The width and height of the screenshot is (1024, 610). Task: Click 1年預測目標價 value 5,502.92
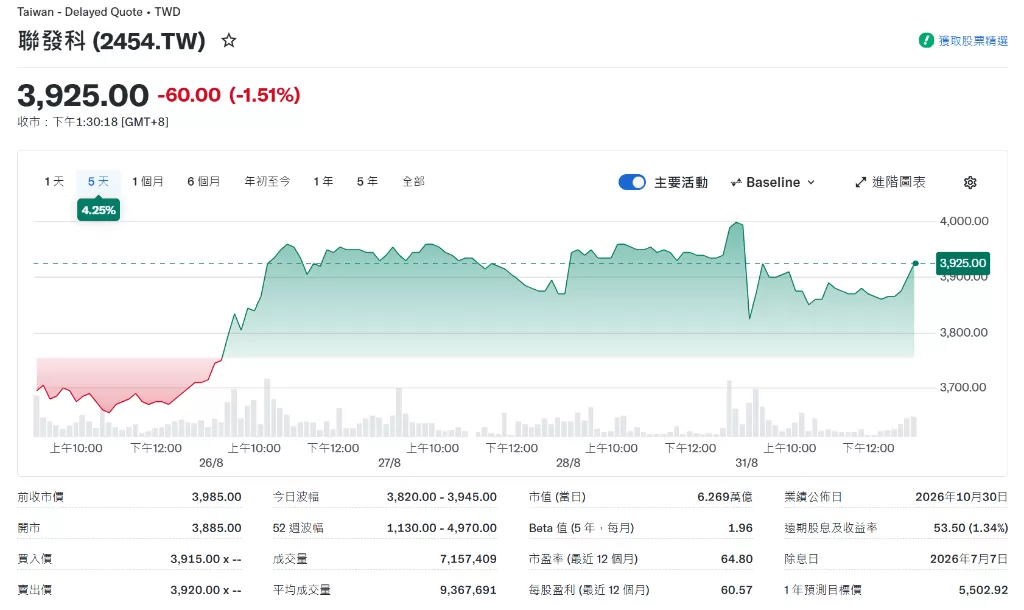(x=983, y=590)
